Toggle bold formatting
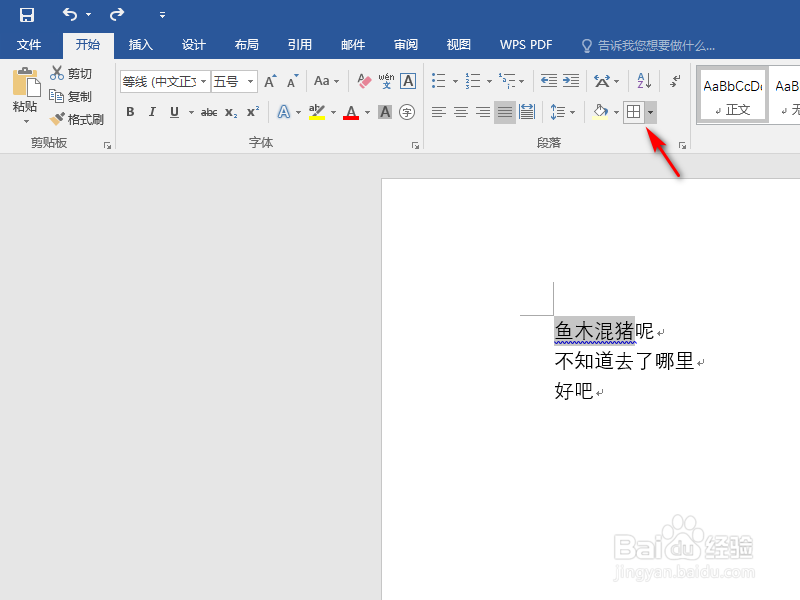The image size is (800, 600). point(130,112)
